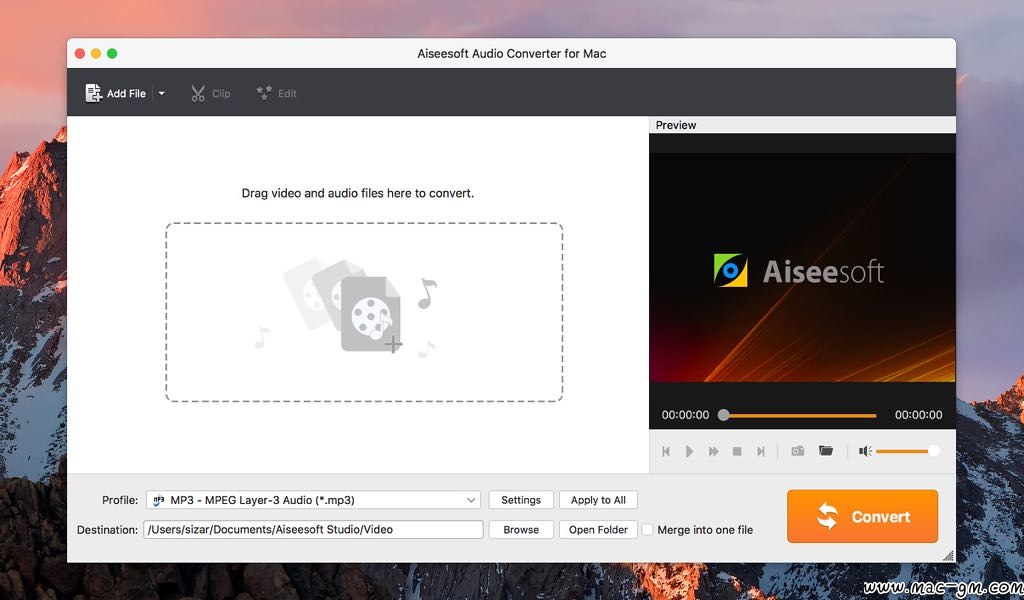The image size is (1024, 600).
Task: Click the window title "Aiseesoft Audio Converter for Mac"
Action: pyautogui.click(x=512, y=54)
